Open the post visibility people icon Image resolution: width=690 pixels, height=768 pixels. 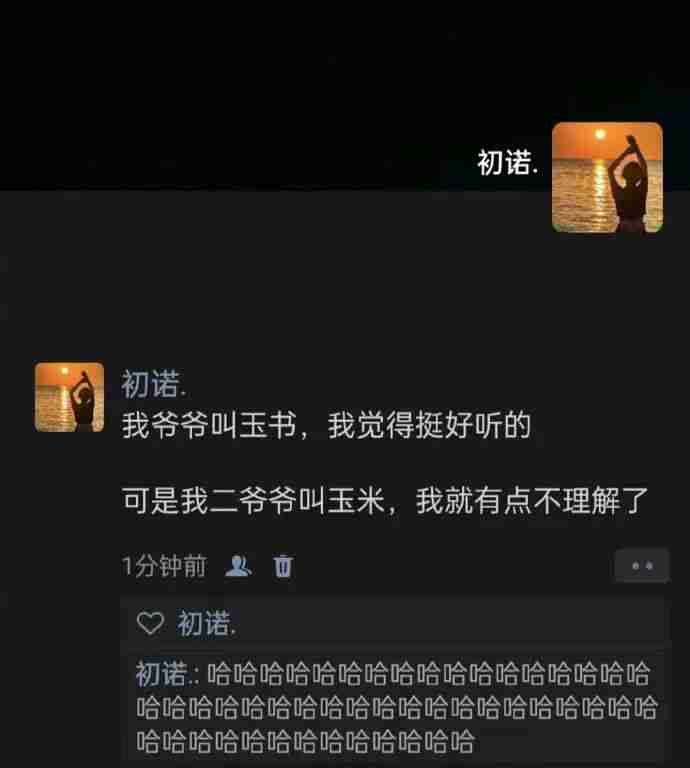click(x=238, y=566)
